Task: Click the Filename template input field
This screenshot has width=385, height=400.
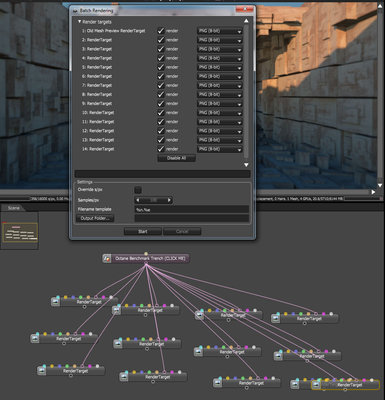Action: [192, 209]
